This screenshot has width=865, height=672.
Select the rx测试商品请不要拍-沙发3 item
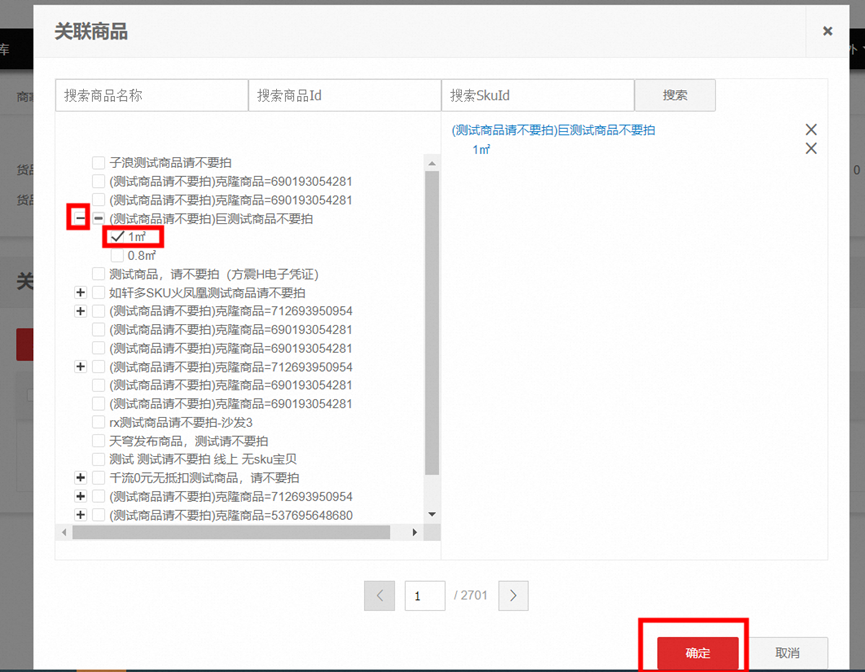point(99,423)
